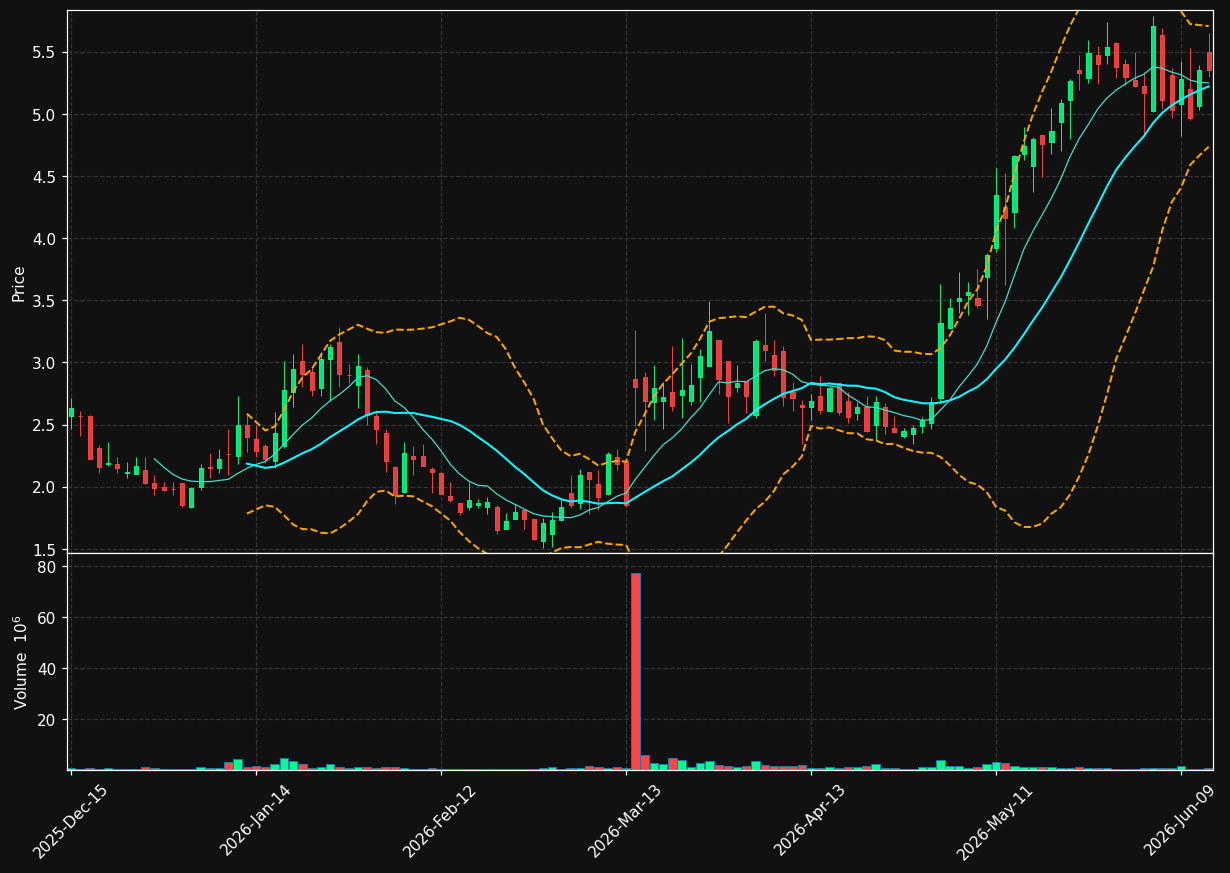Click the Volume 10⁶ axis title
1230x873 pixels.
pyautogui.click(x=19, y=662)
